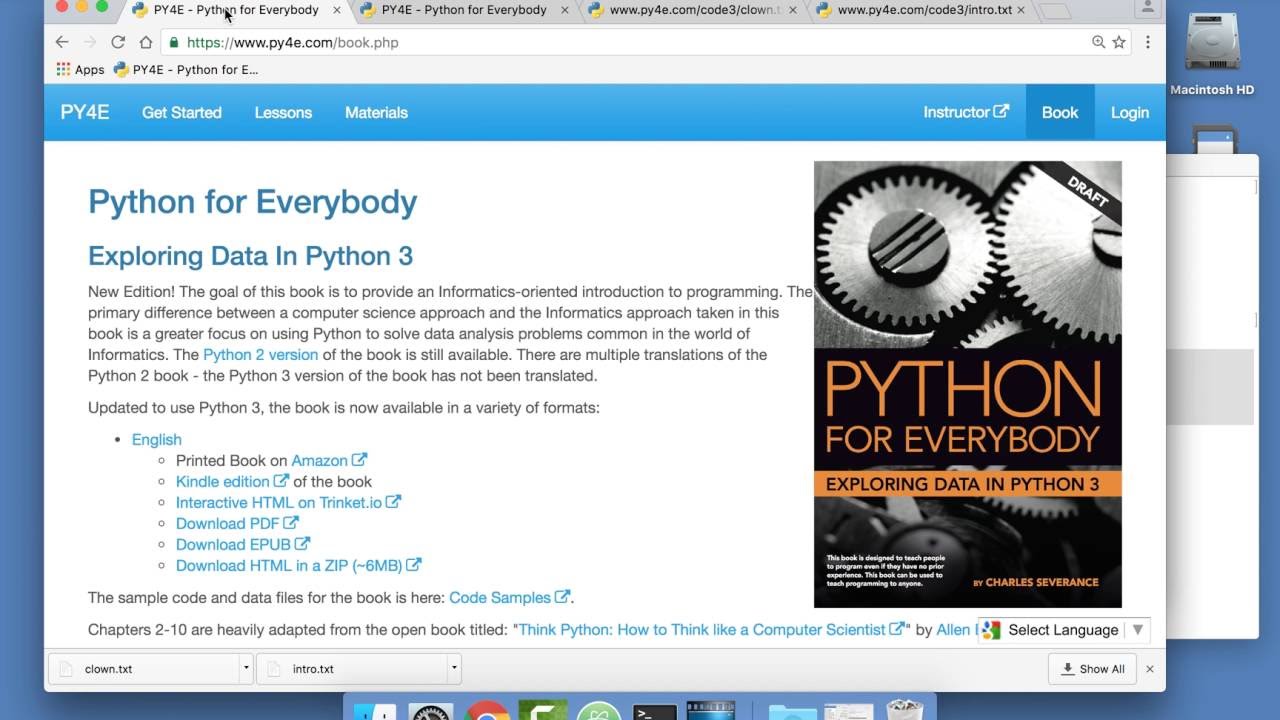Open Chrome's three-dot menu
Viewport: 1280px width, 720px height.
click(x=1148, y=42)
